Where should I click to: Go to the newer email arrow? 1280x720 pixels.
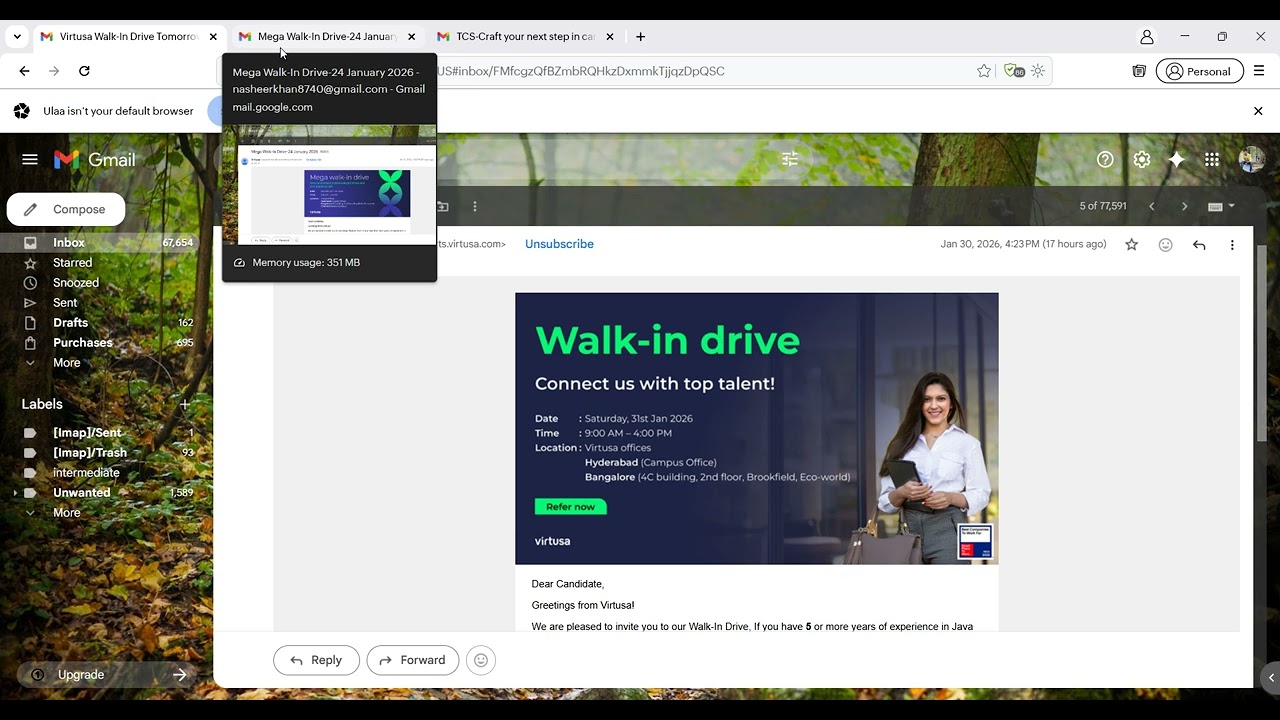pyautogui.click(x=1151, y=206)
